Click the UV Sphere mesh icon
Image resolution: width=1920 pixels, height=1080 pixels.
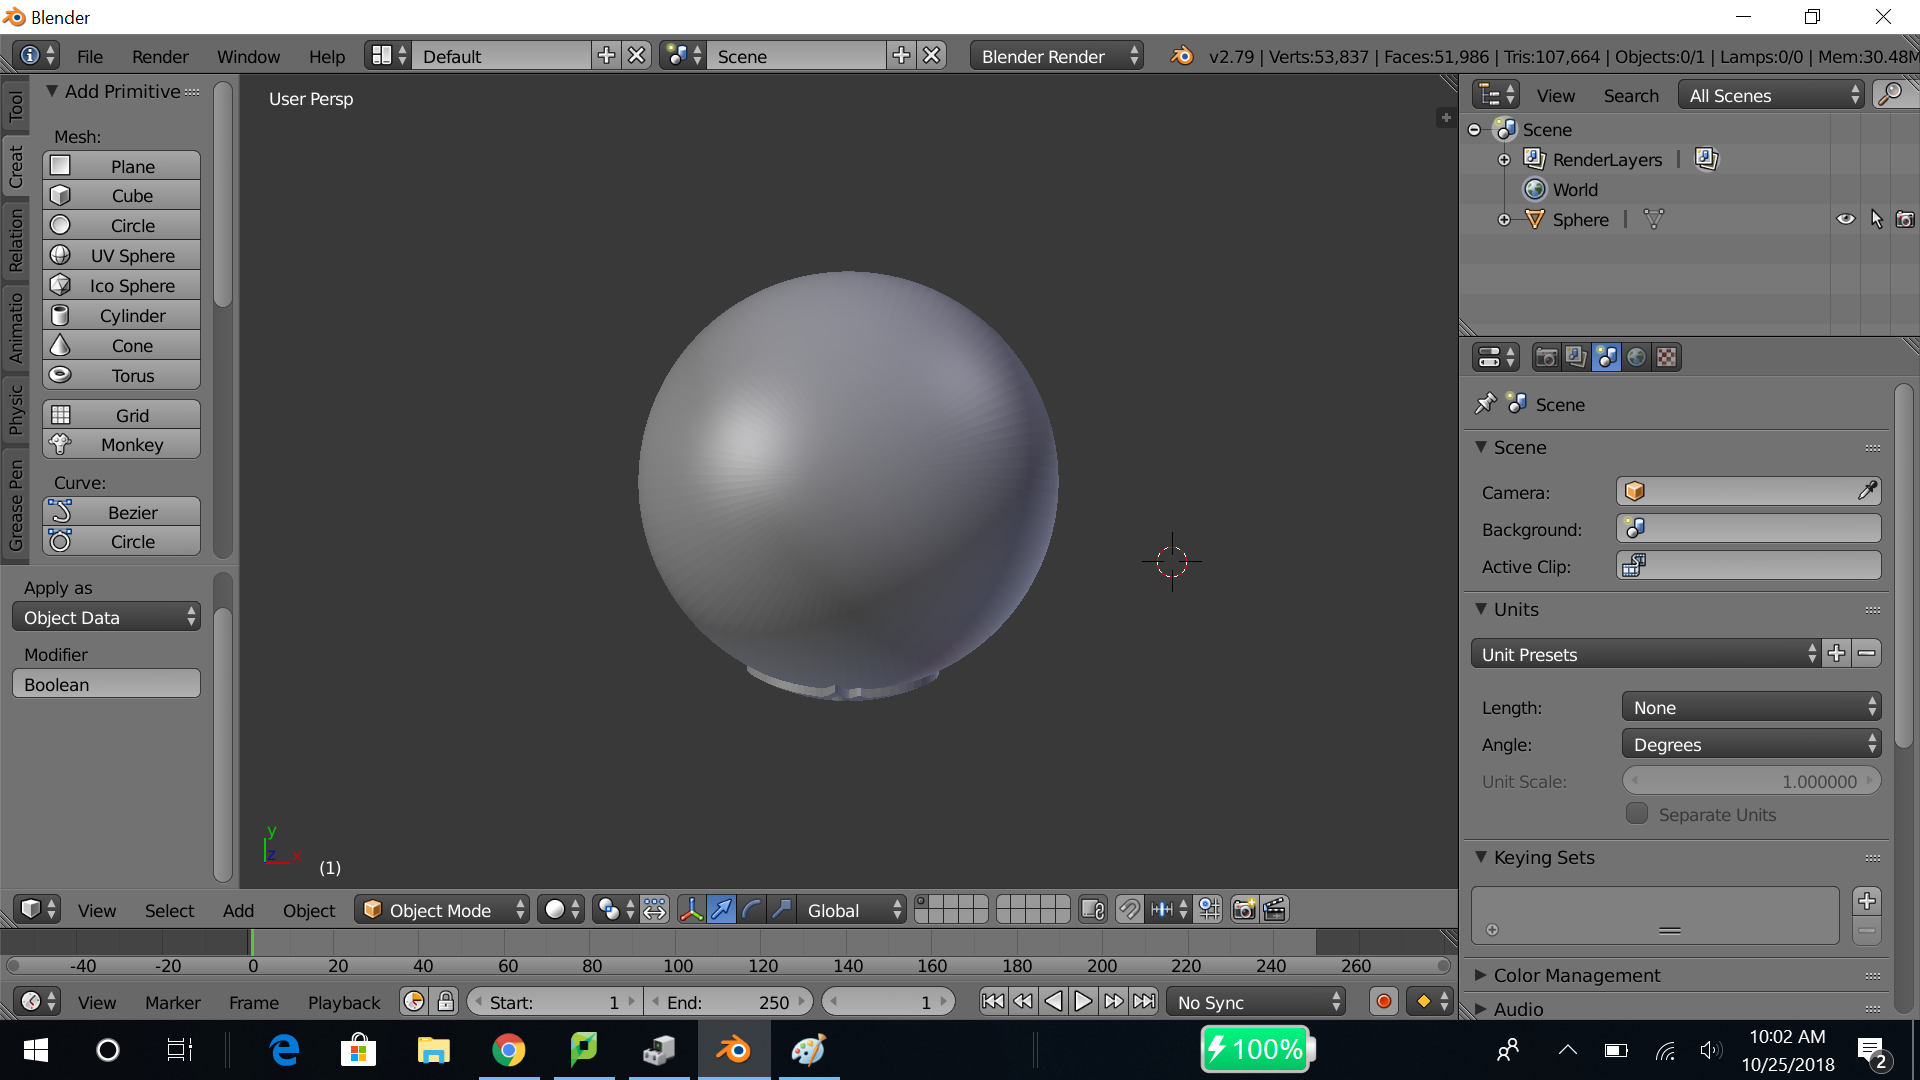(61, 255)
